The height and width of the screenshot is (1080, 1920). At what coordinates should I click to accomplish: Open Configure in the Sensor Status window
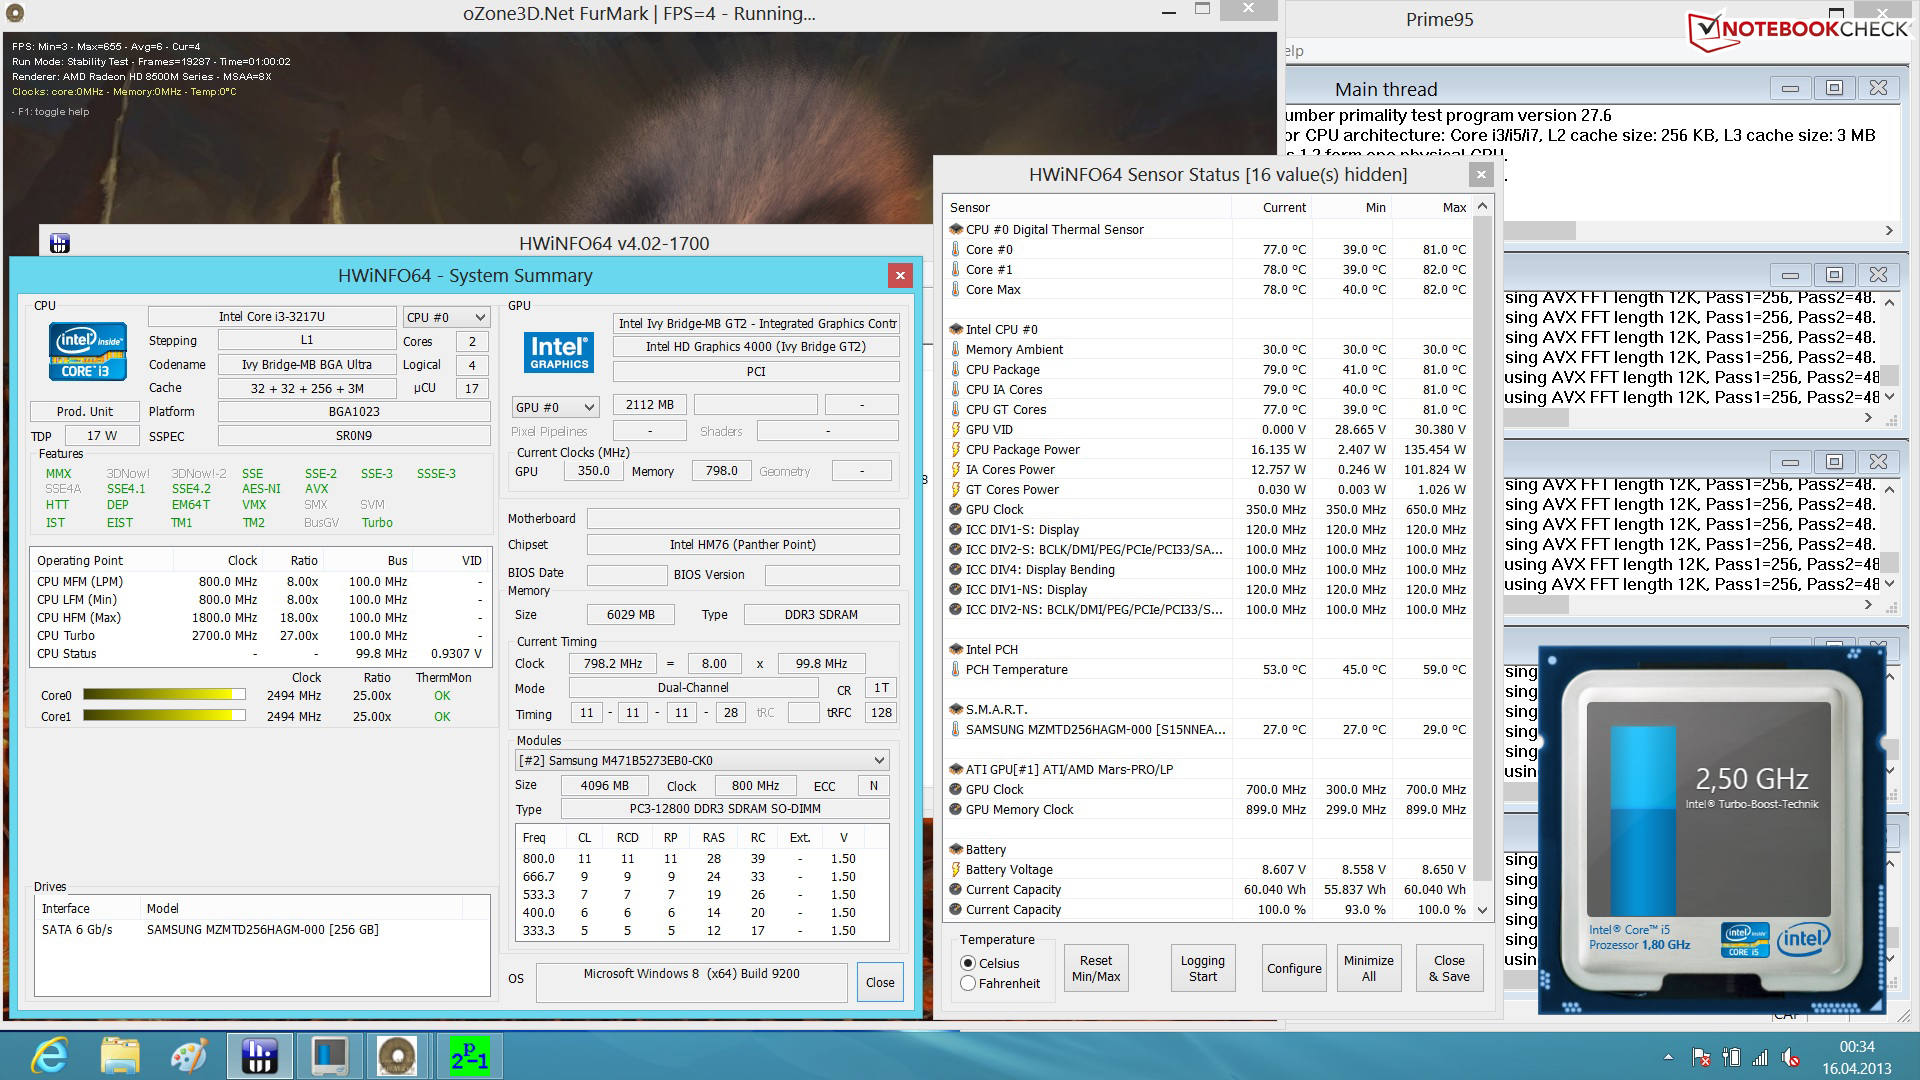click(x=1294, y=968)
